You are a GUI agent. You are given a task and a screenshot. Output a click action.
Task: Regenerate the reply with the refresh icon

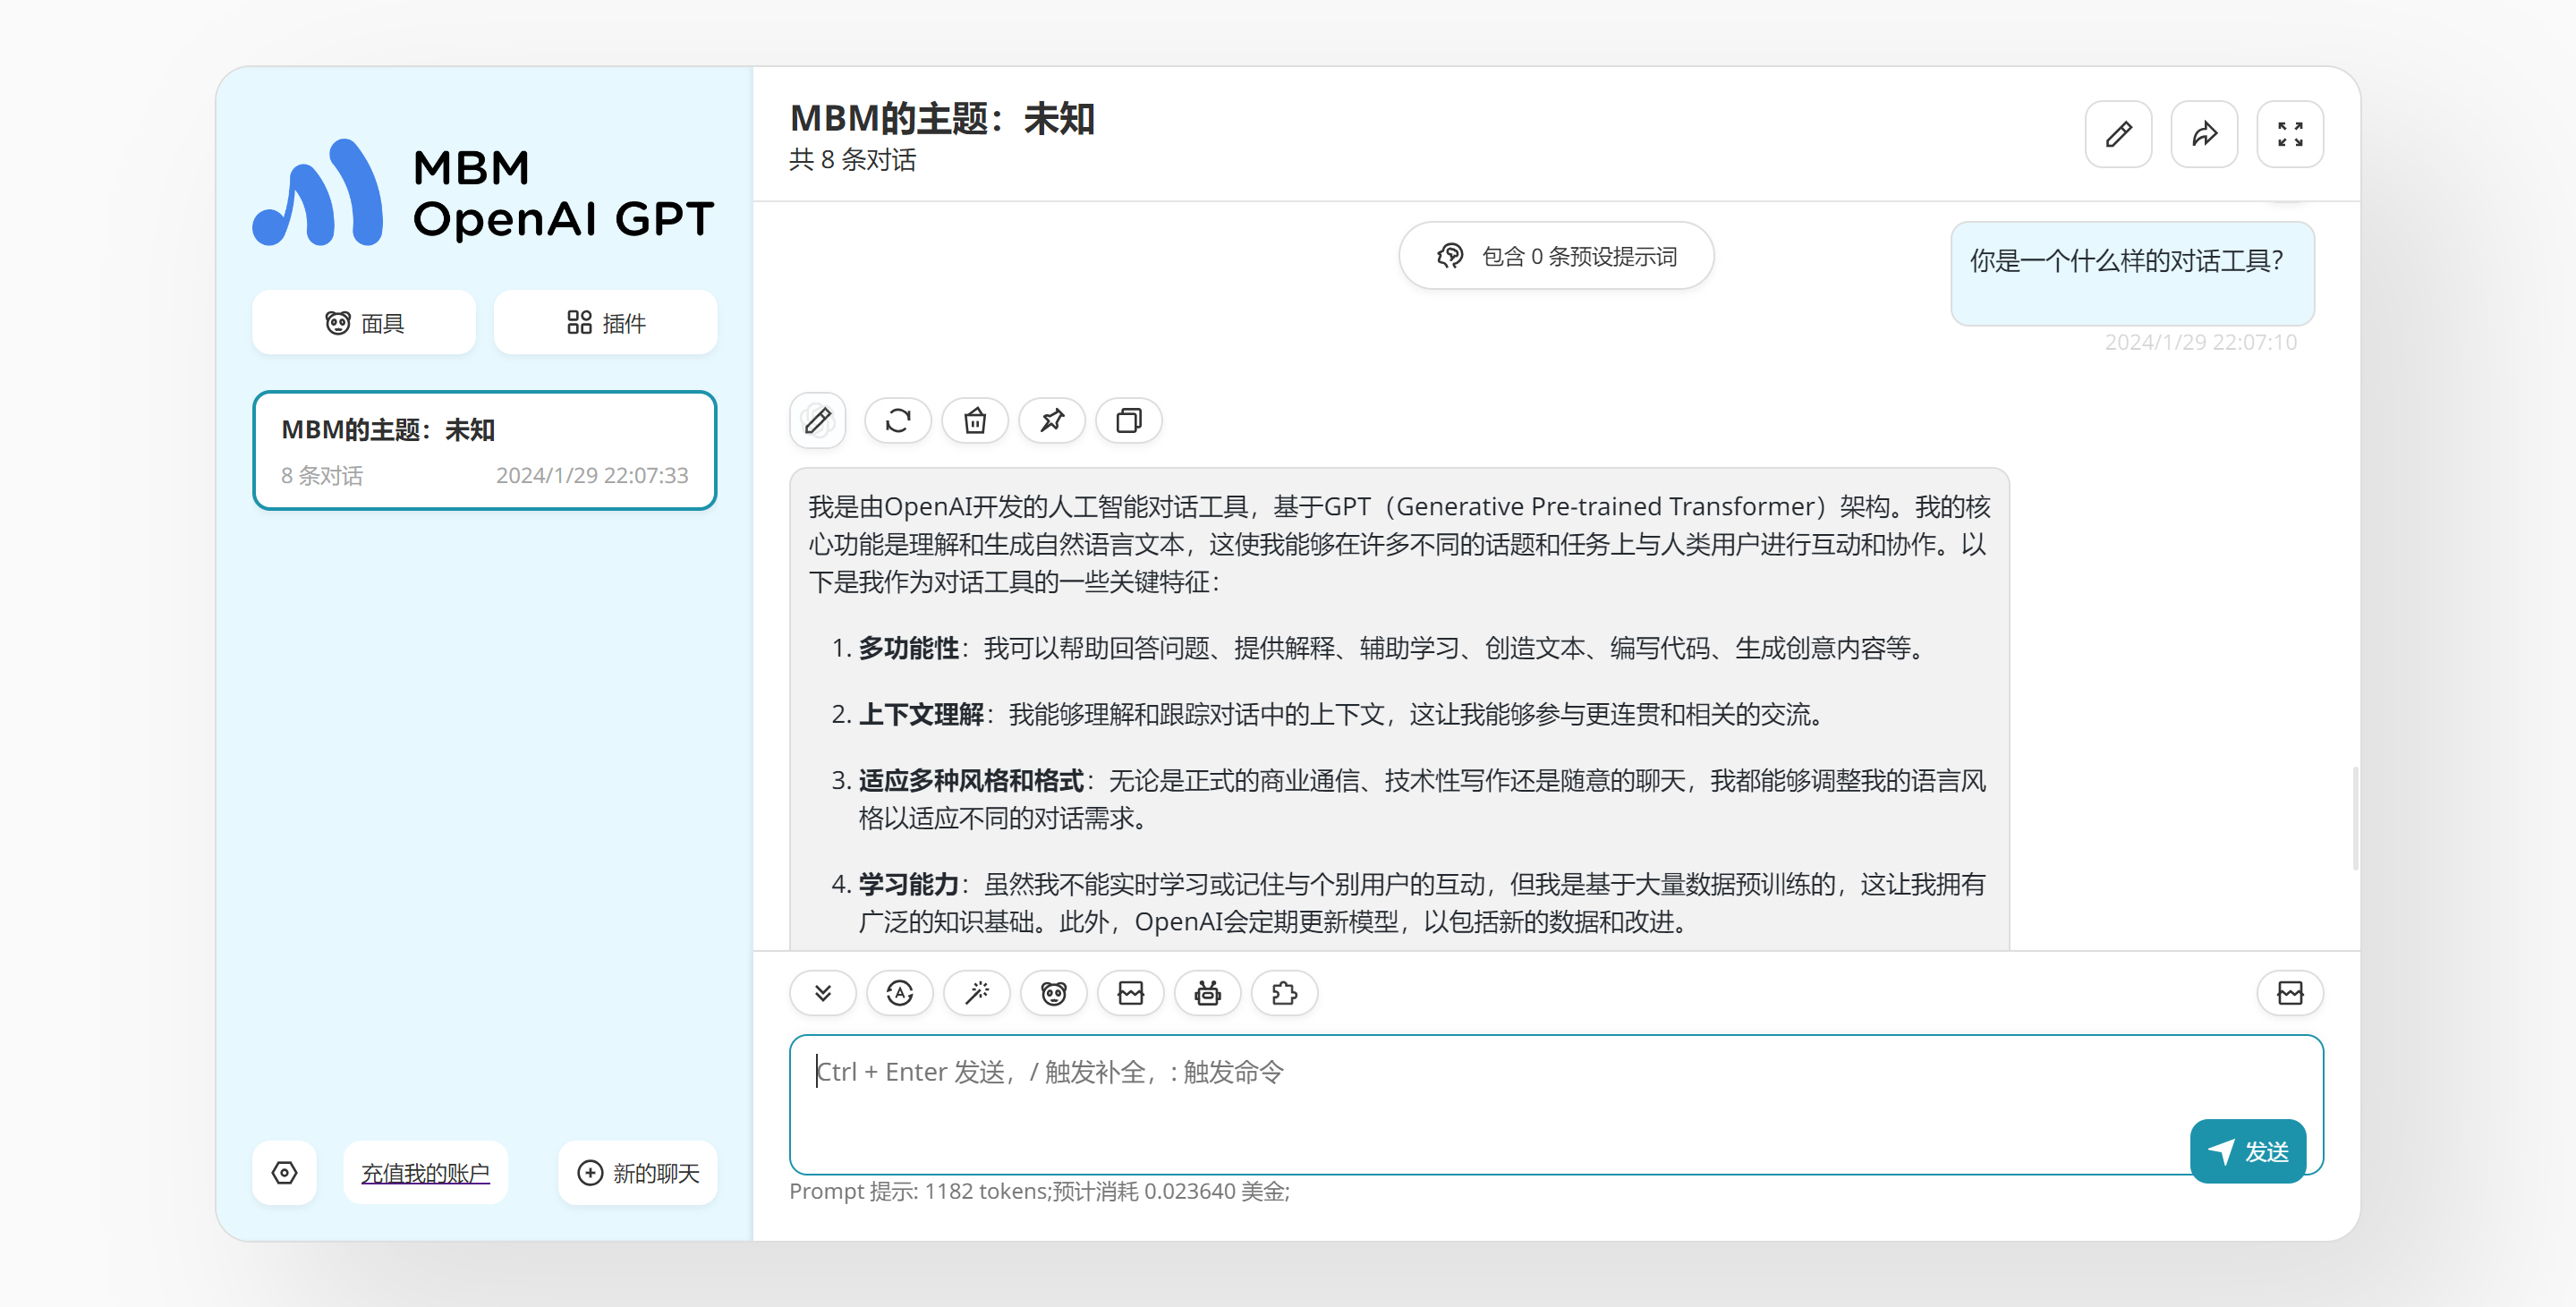(x=897, y=420)
